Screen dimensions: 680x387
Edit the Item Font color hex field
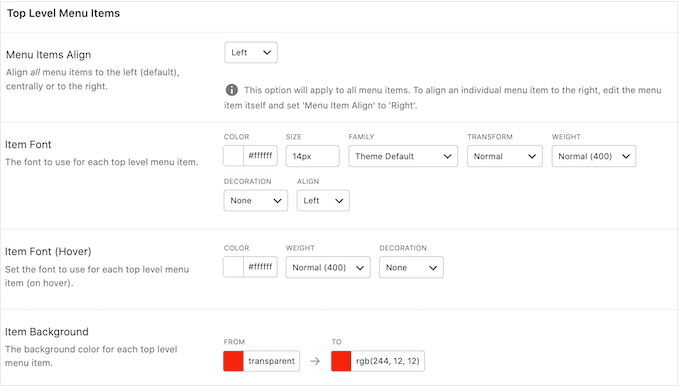(x=260, y=156)
